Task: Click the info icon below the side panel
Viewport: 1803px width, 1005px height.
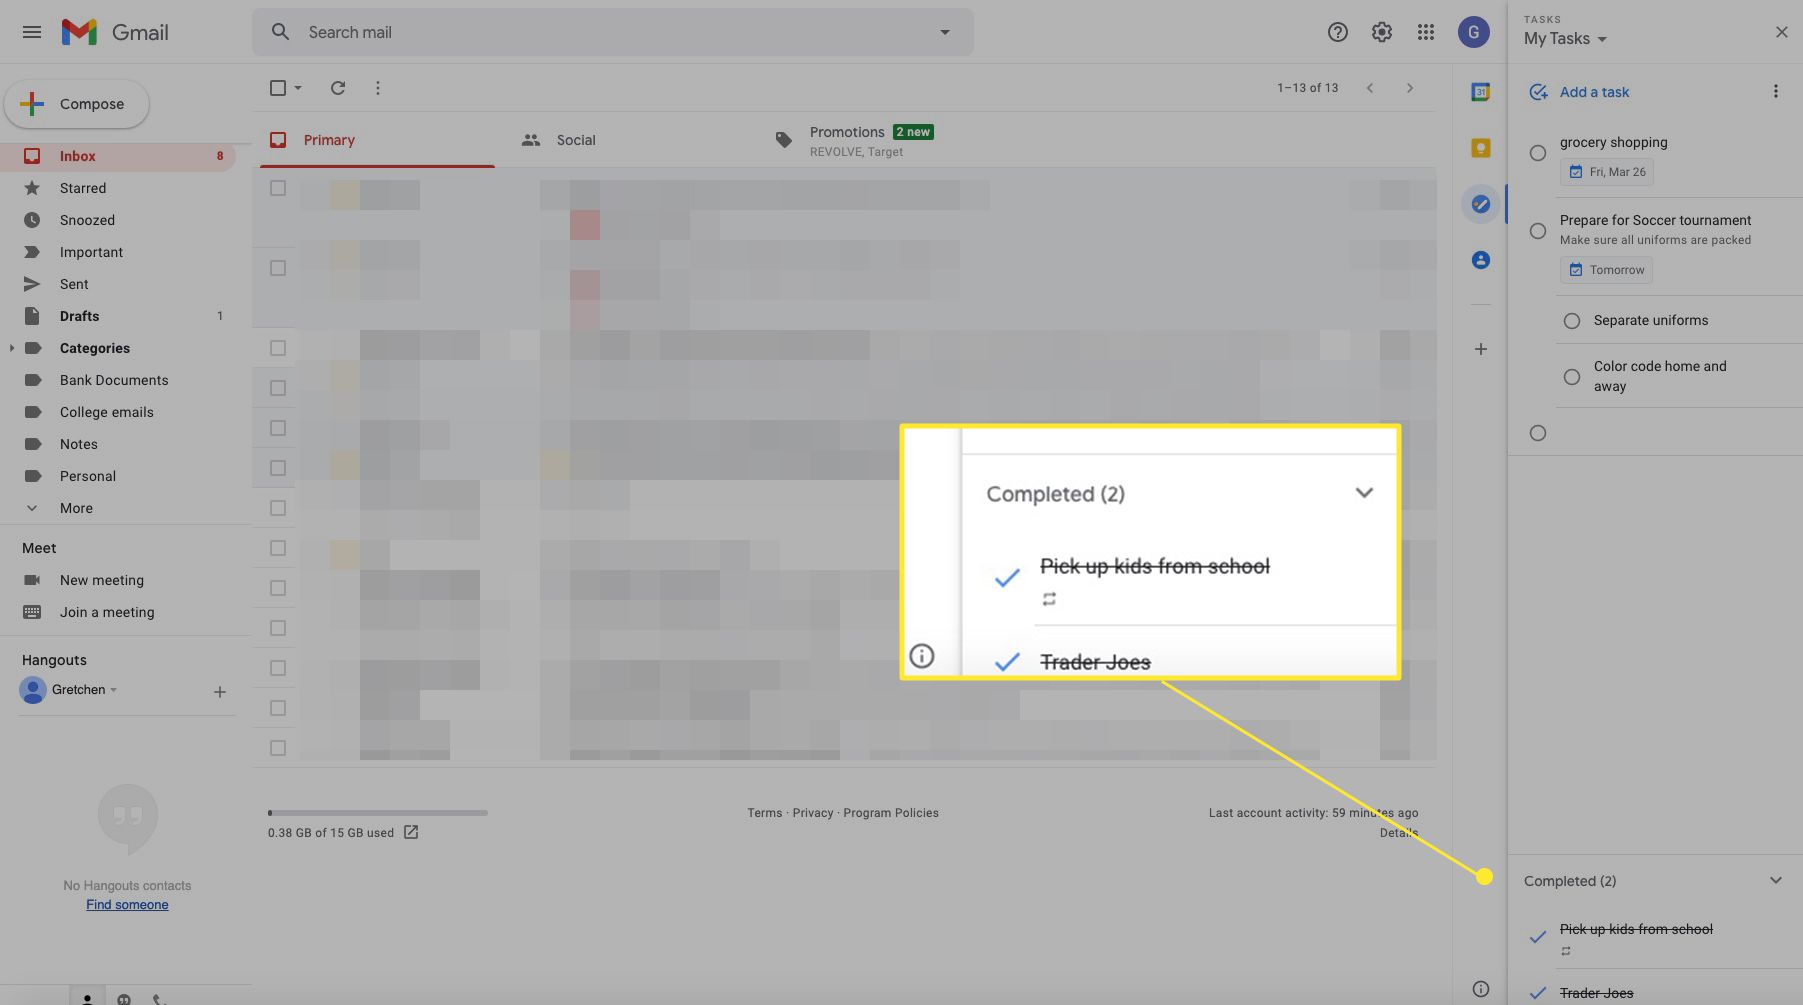Action: 1481,989
